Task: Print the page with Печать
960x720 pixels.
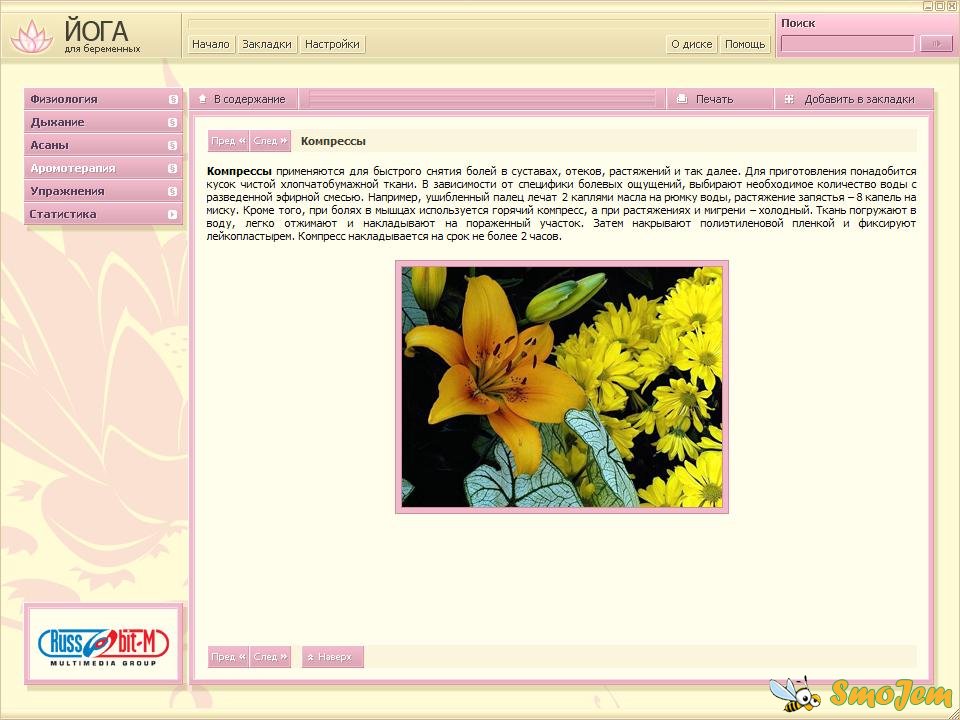Action: 720,99
